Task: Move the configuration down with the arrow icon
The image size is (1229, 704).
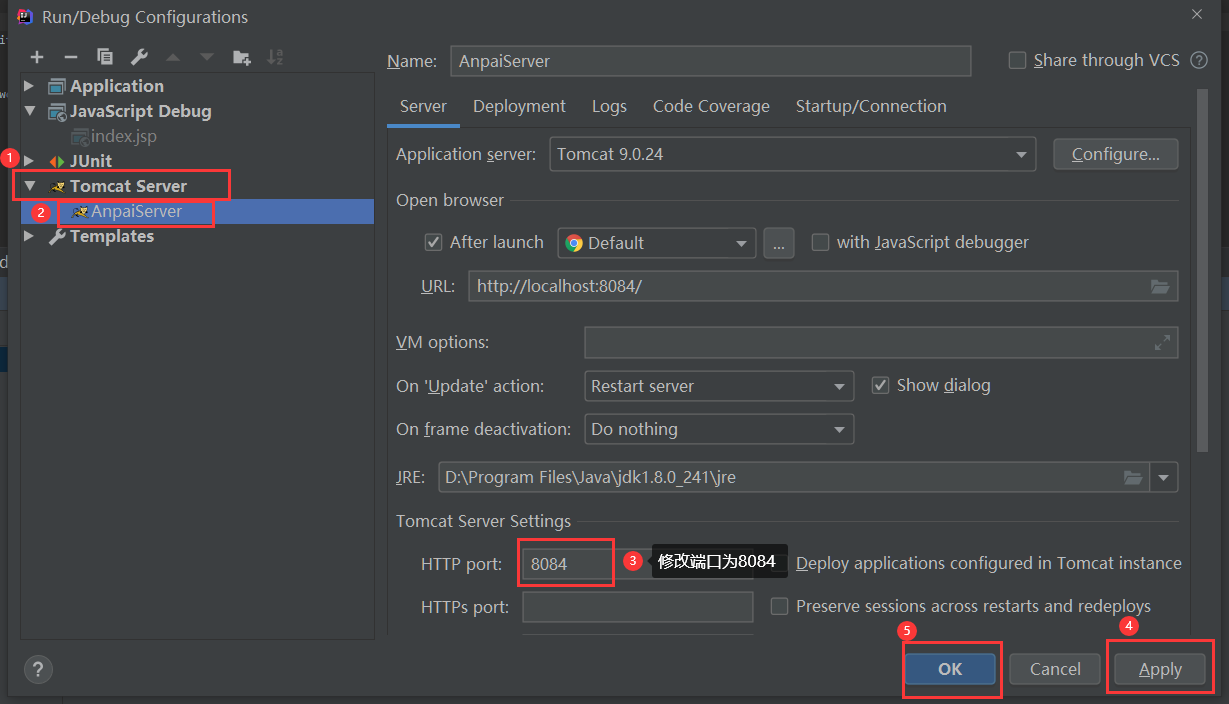Action: coord(207,58)
